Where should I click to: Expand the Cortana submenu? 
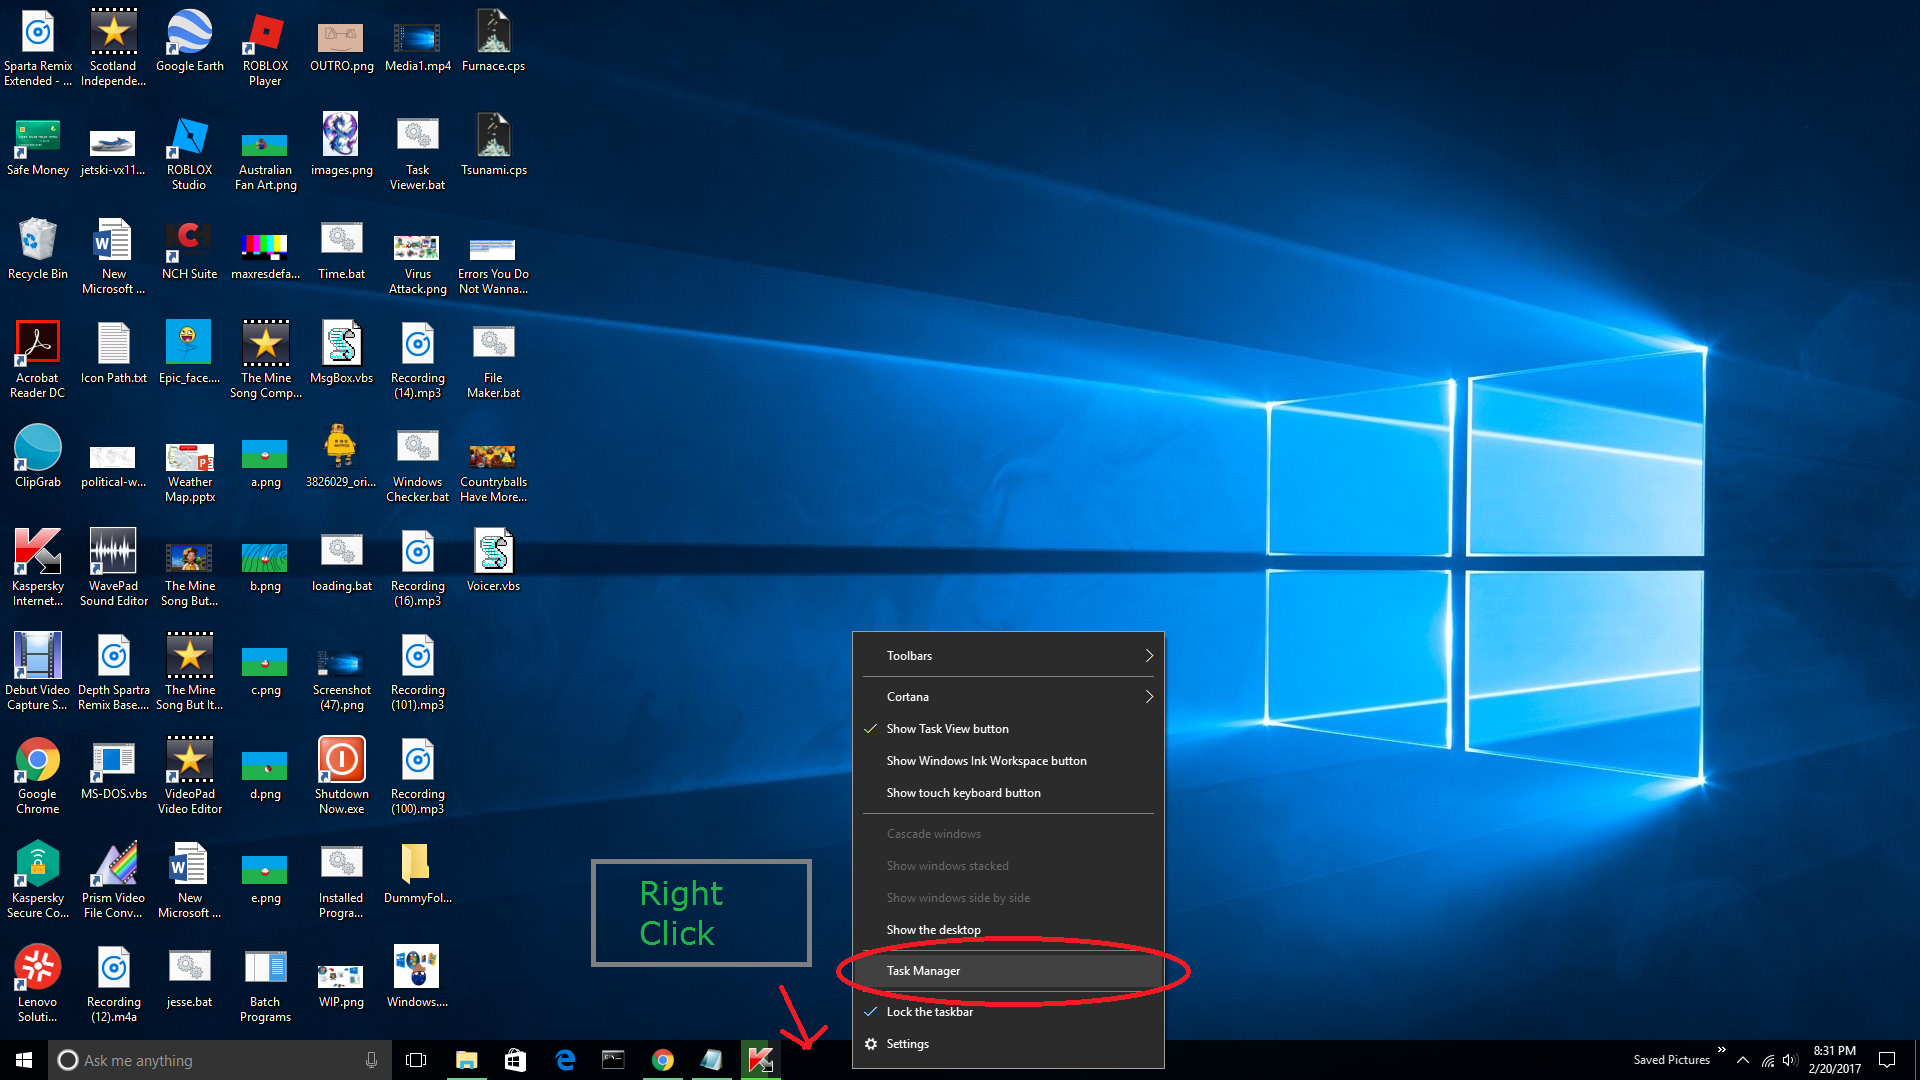(x=1008, y=697)
